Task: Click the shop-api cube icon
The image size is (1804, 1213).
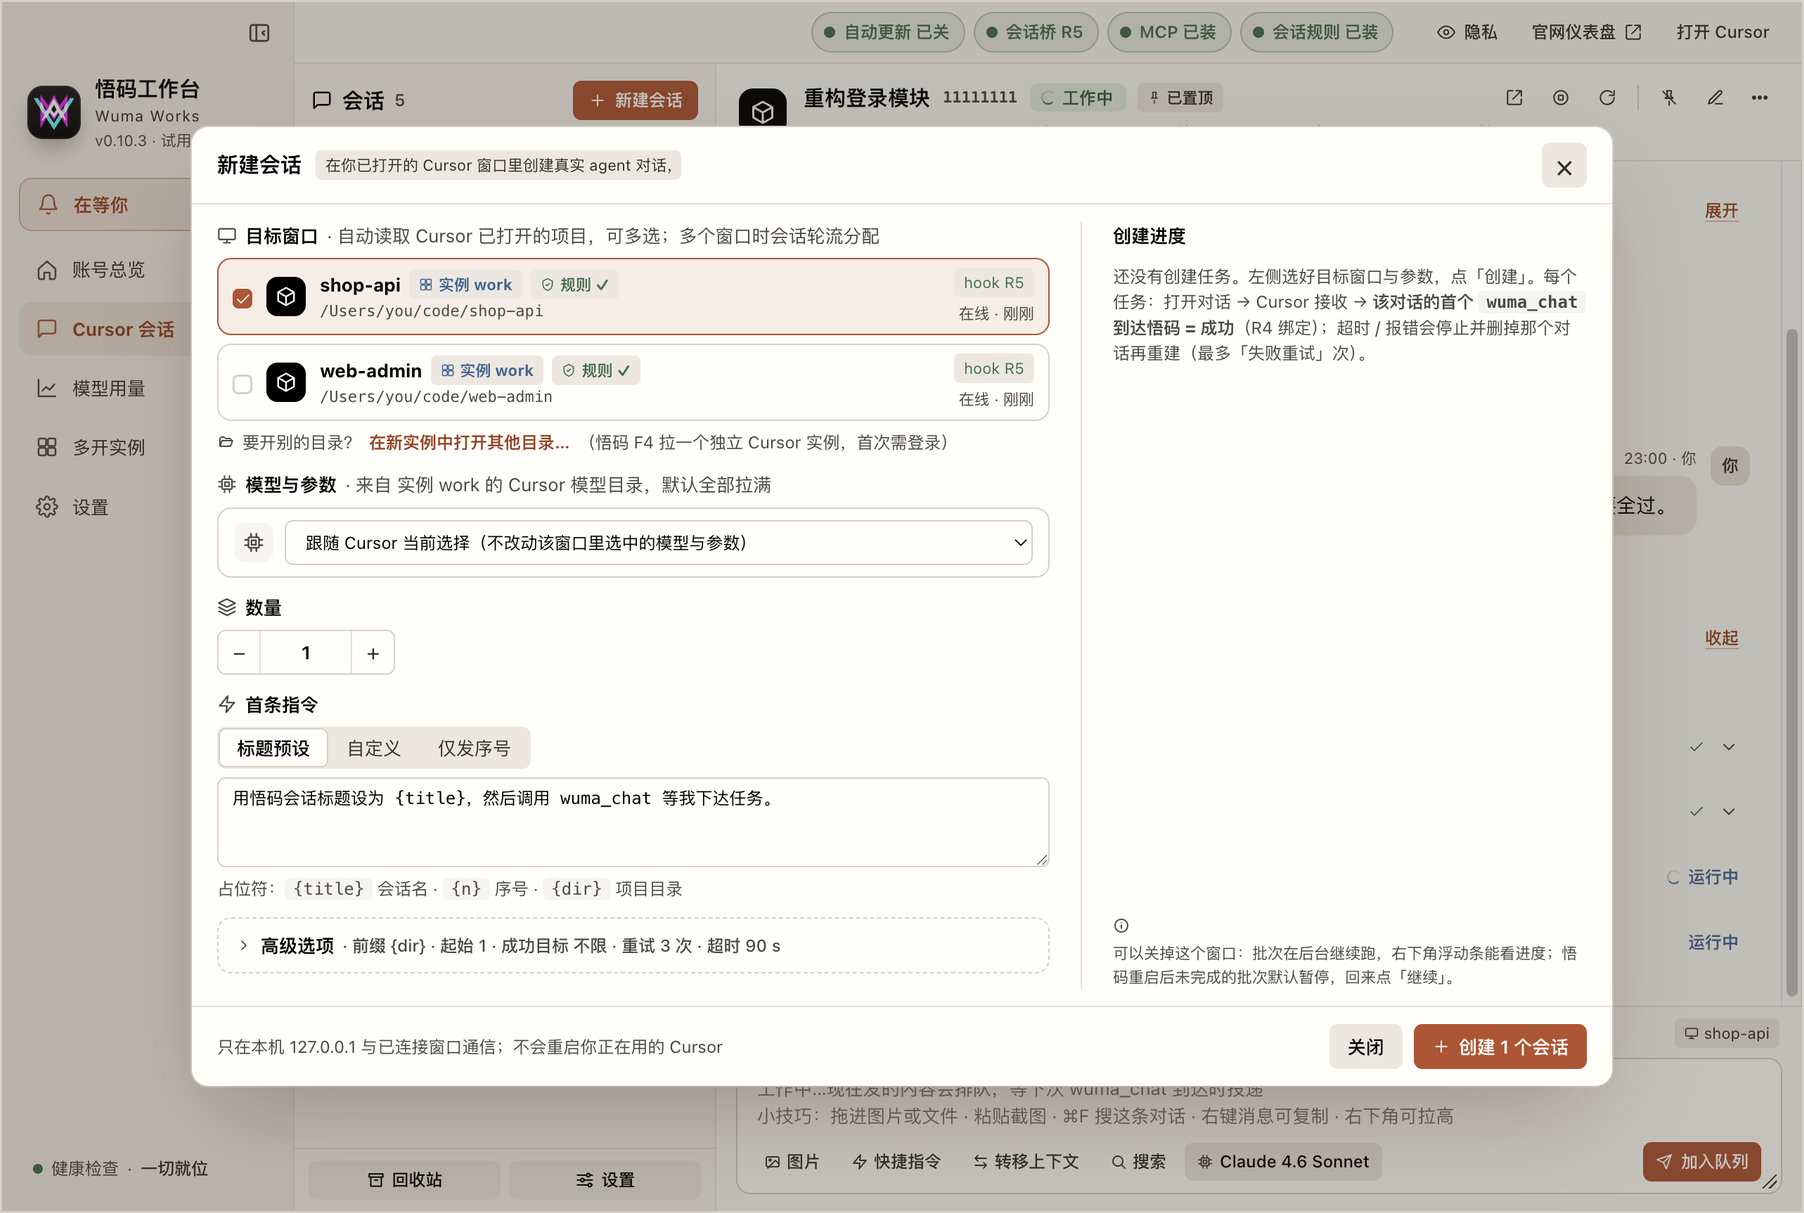Action: click(286, 296)
